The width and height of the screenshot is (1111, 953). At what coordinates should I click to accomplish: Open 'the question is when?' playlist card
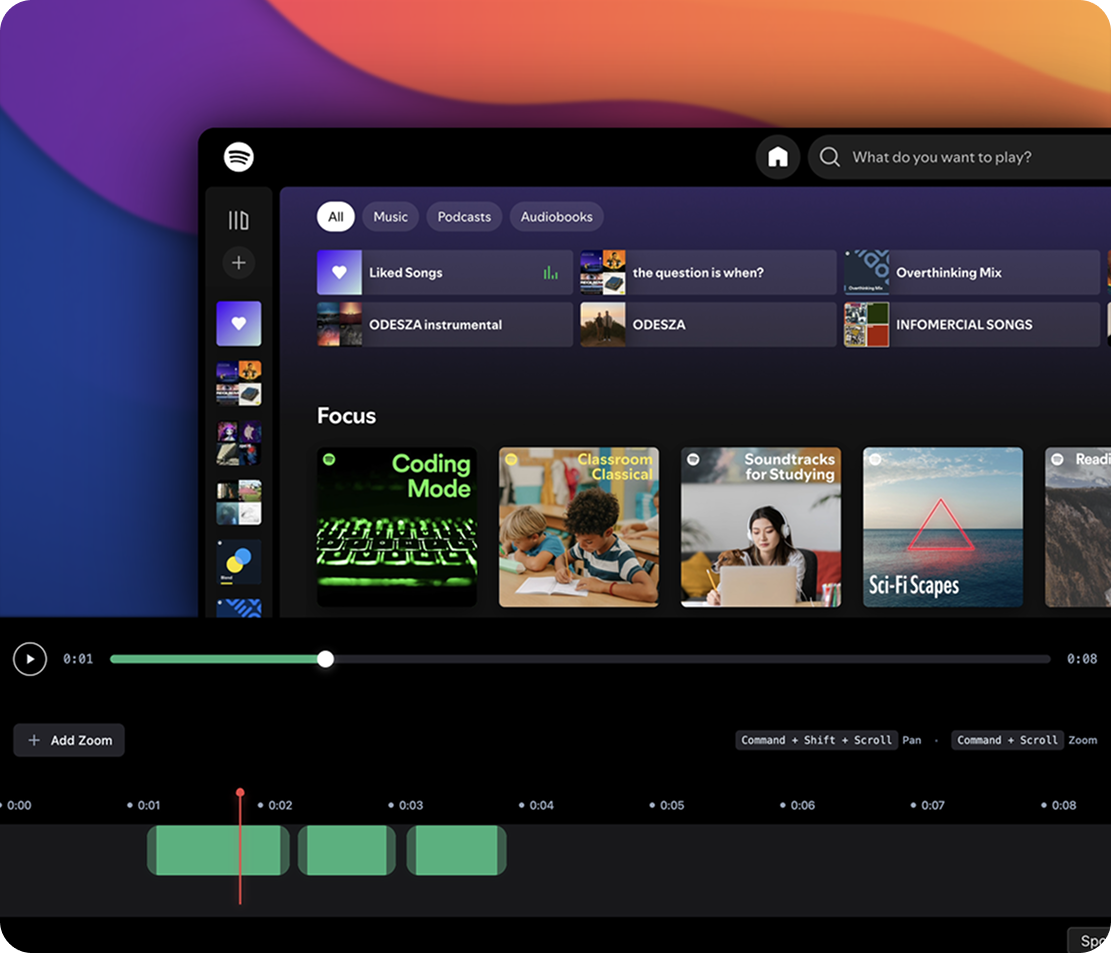click(708, 272)
